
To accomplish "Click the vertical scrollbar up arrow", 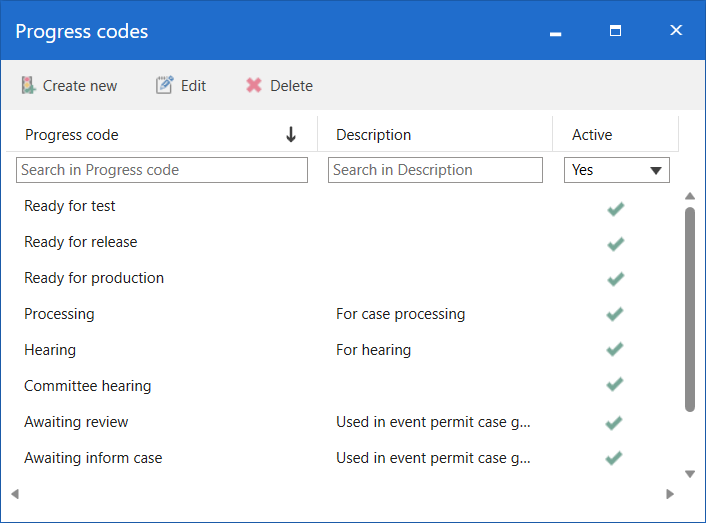I will pos(690,196).
